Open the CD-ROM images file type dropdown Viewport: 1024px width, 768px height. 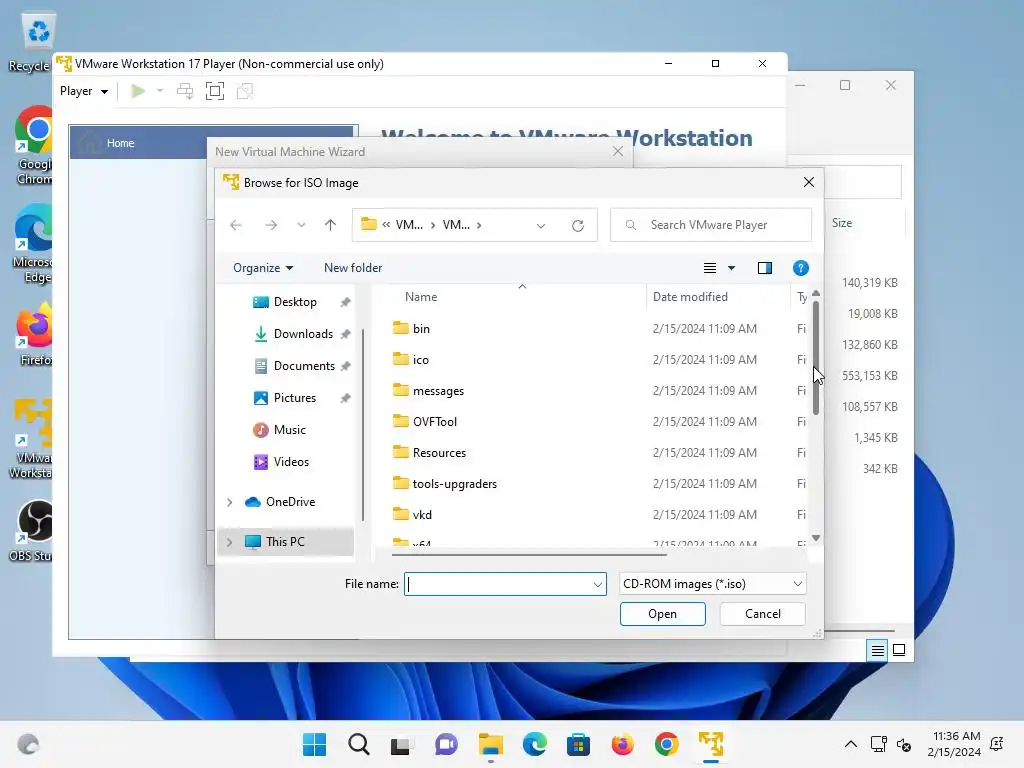712,584
